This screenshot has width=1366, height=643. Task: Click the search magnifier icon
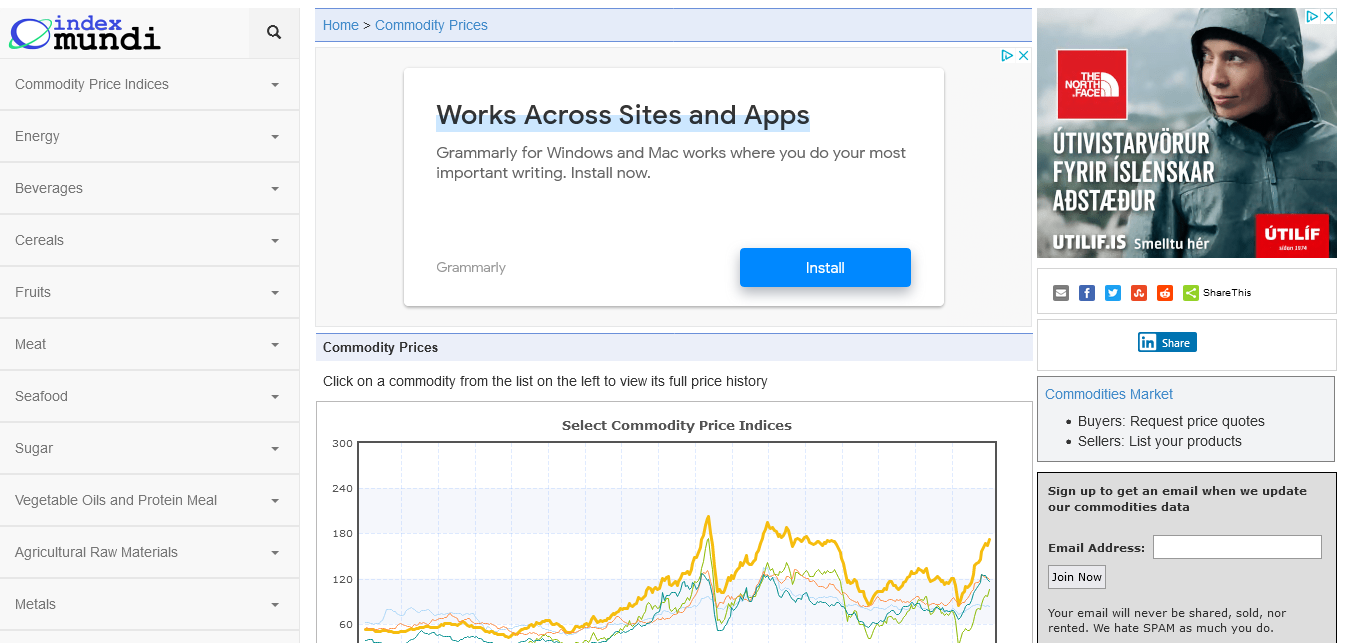click(274, 33)
